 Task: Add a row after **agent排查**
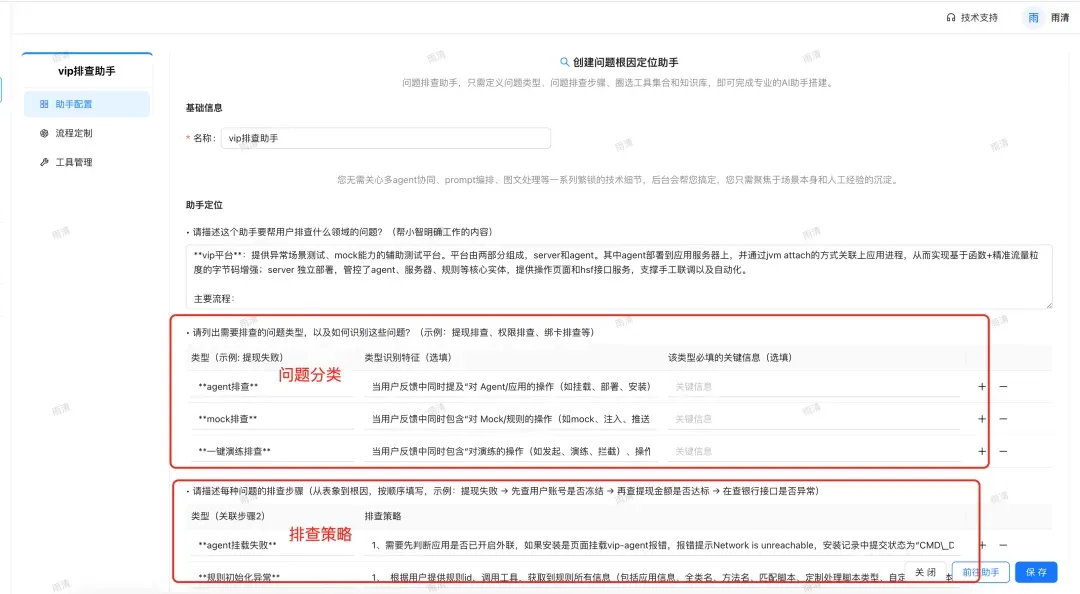982,387
